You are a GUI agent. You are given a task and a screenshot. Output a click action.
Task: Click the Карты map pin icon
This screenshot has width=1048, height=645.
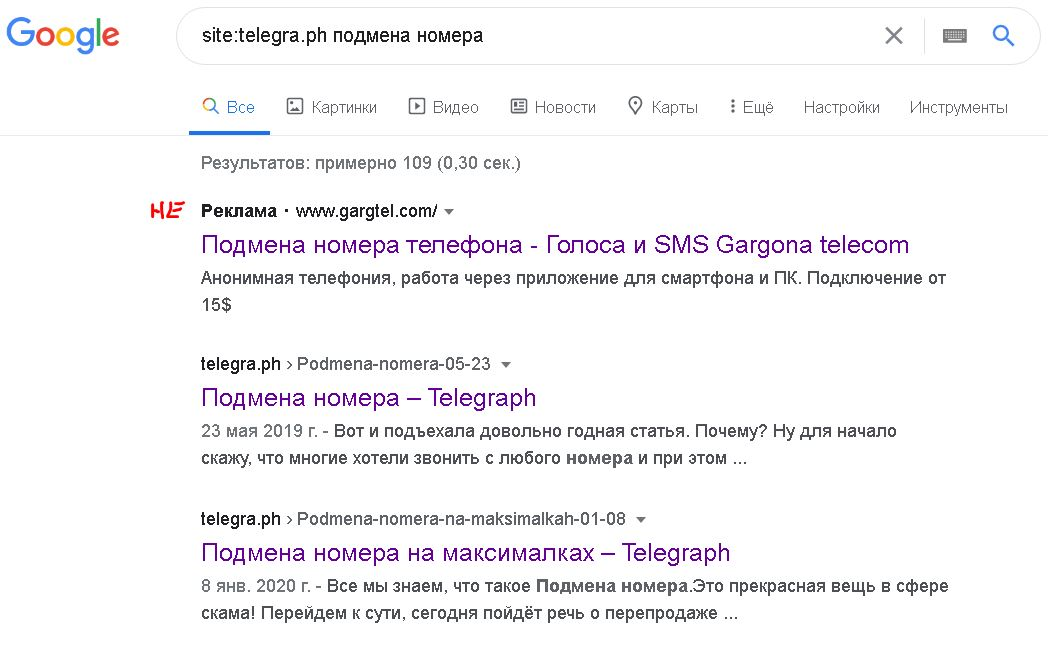634,106
